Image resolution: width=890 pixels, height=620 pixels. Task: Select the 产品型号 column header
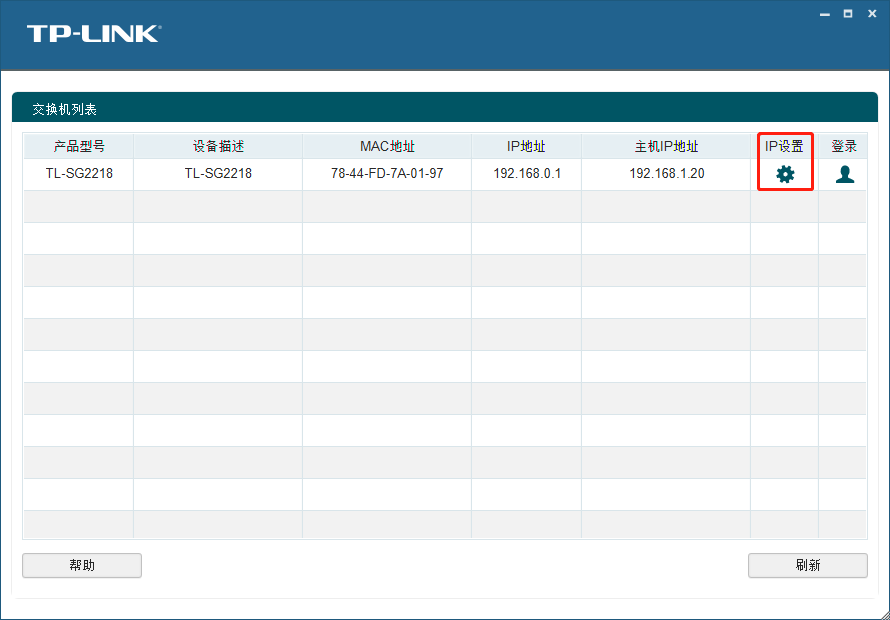(78, 146)
